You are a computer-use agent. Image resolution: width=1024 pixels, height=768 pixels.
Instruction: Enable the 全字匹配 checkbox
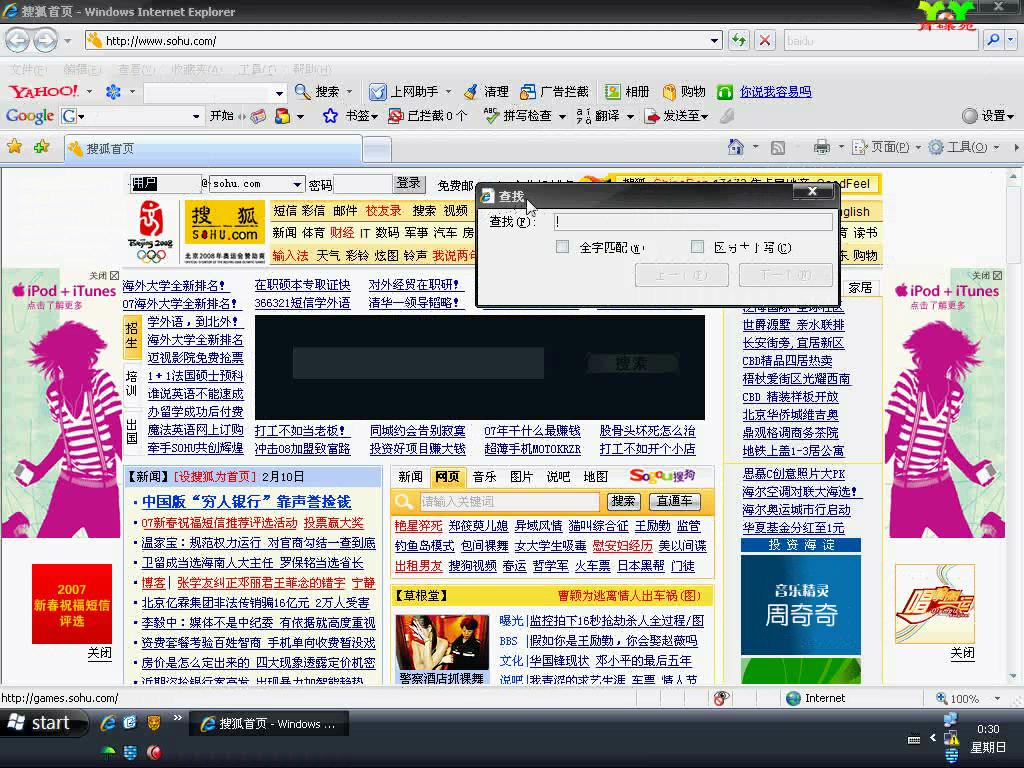point(562,247)
